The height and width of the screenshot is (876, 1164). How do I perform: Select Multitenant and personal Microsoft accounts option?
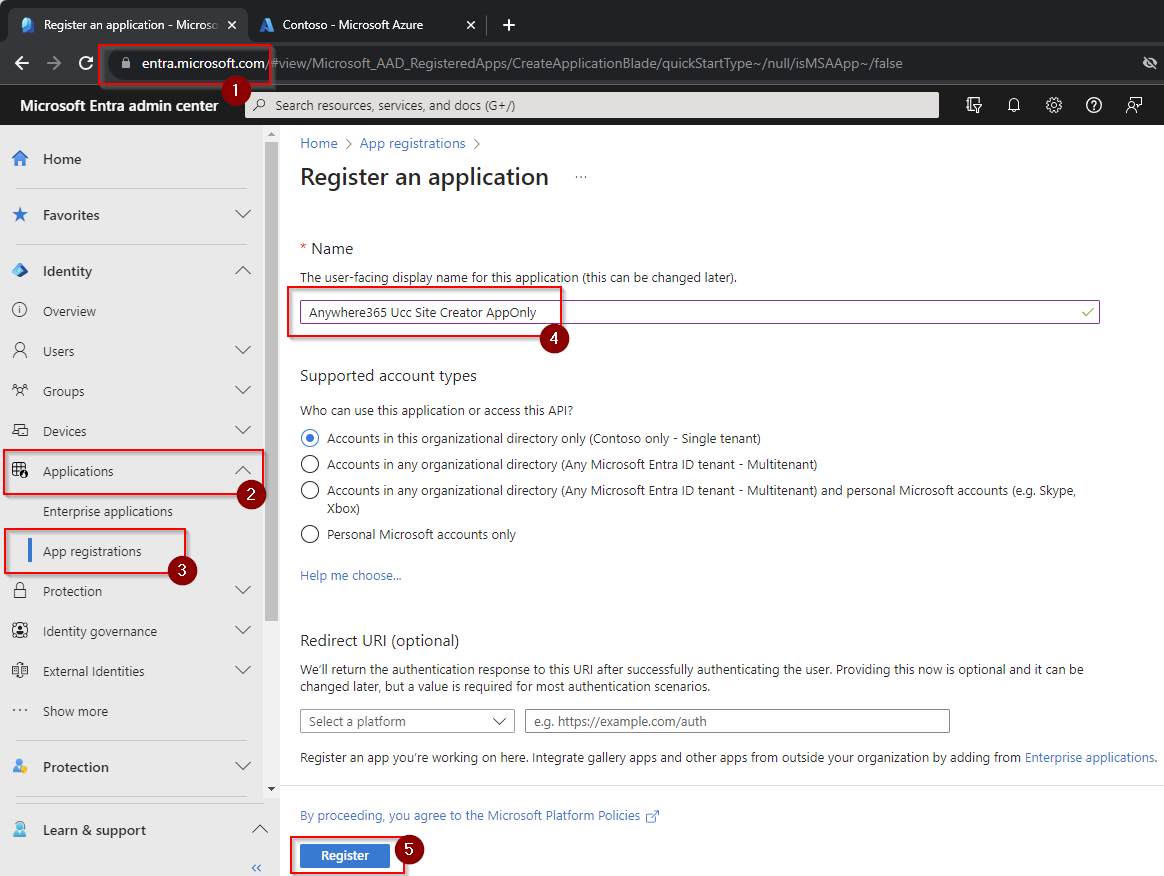(310, 490)
